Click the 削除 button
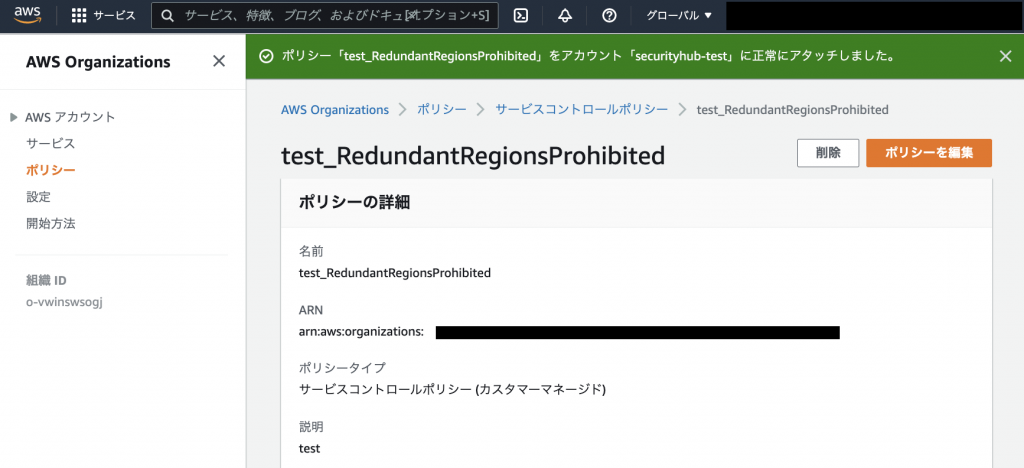The image size is (1024, 468). [x=828, y=153]
